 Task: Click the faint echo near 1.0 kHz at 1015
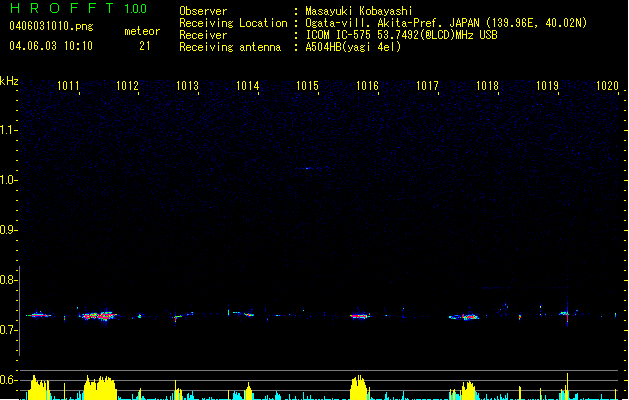[307, 168]
